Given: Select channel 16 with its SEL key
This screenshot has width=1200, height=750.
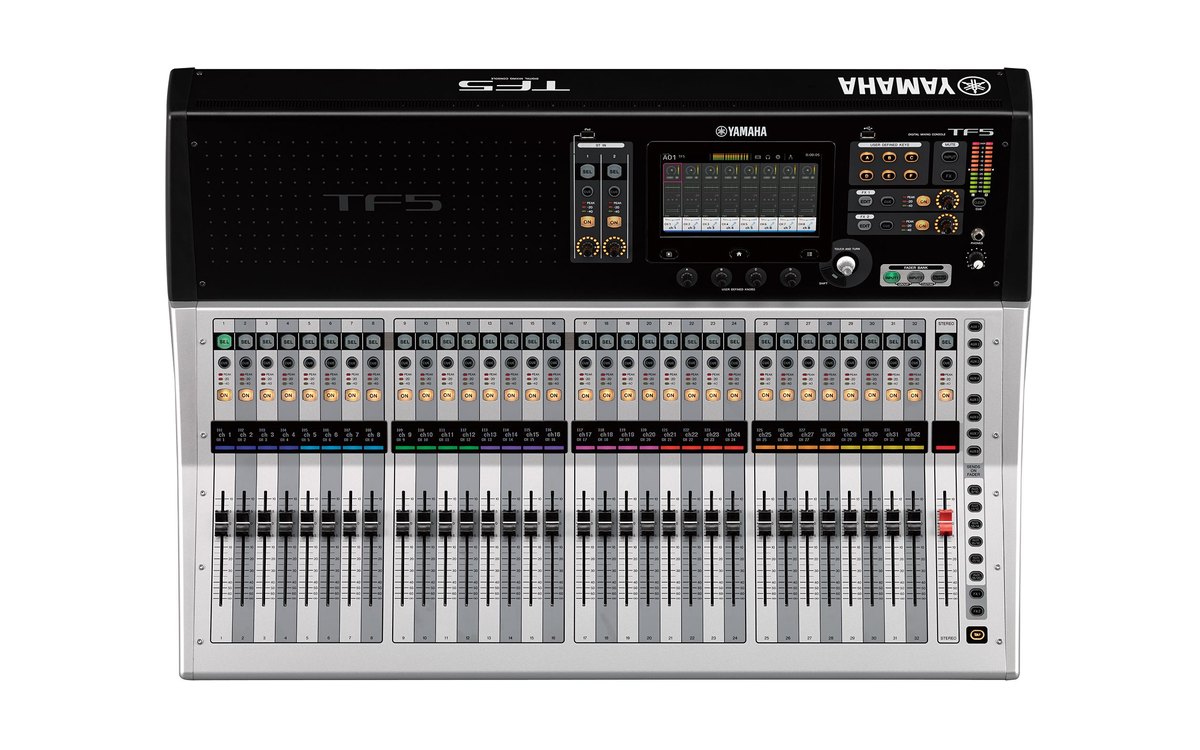Looking at the screenshot, I should (553, 342).
